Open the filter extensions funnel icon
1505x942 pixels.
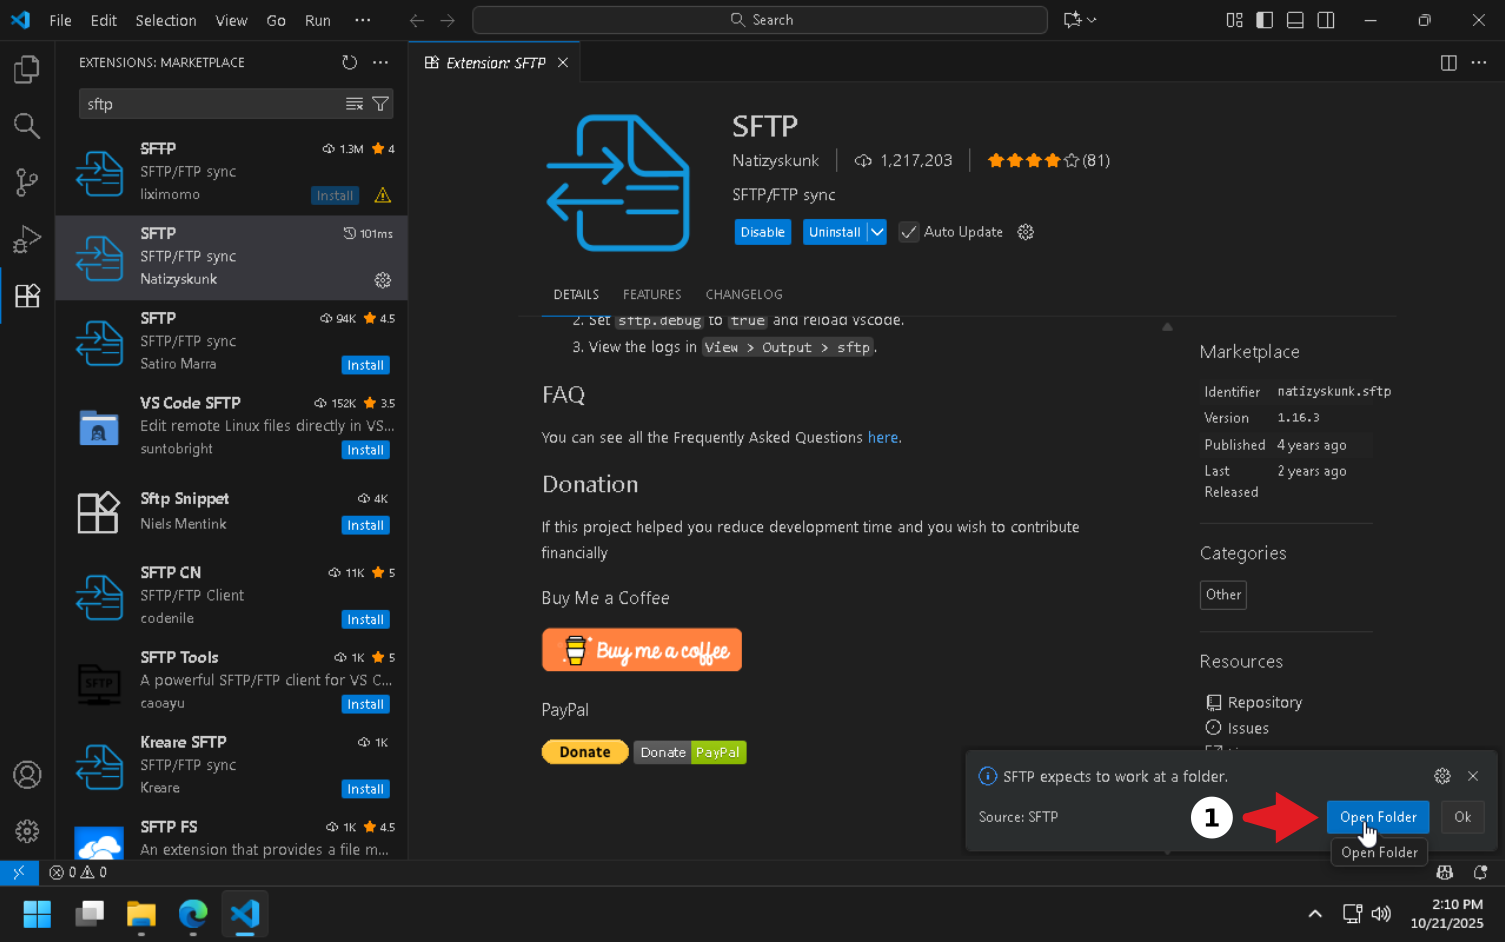click(x=381, y=104)
